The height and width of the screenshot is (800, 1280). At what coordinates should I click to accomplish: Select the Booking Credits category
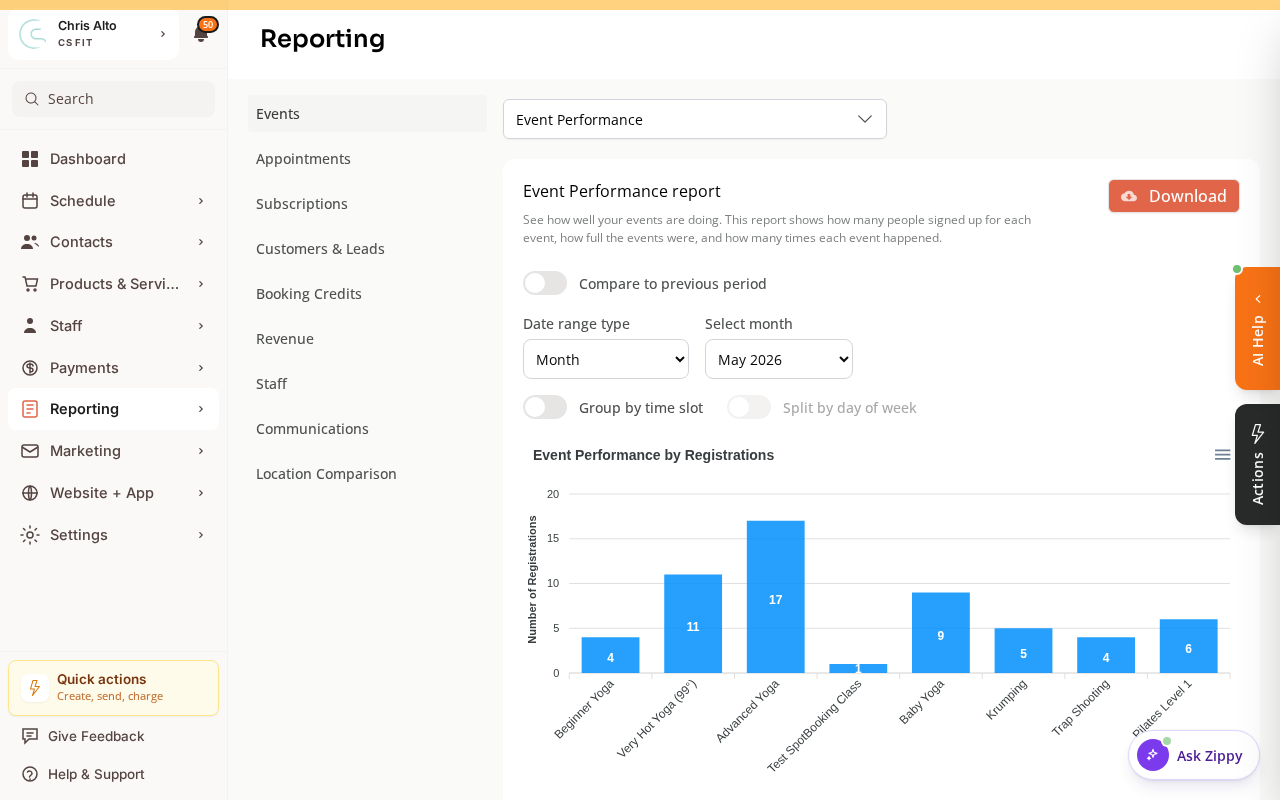(x=367, y=293)
